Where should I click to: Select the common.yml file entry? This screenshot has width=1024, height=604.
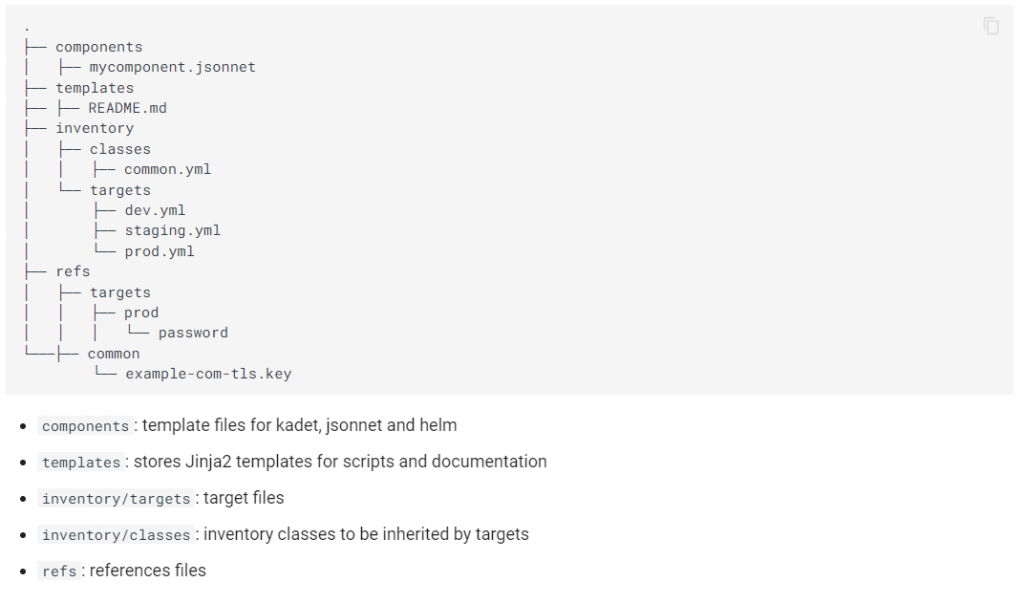point(167,169)
